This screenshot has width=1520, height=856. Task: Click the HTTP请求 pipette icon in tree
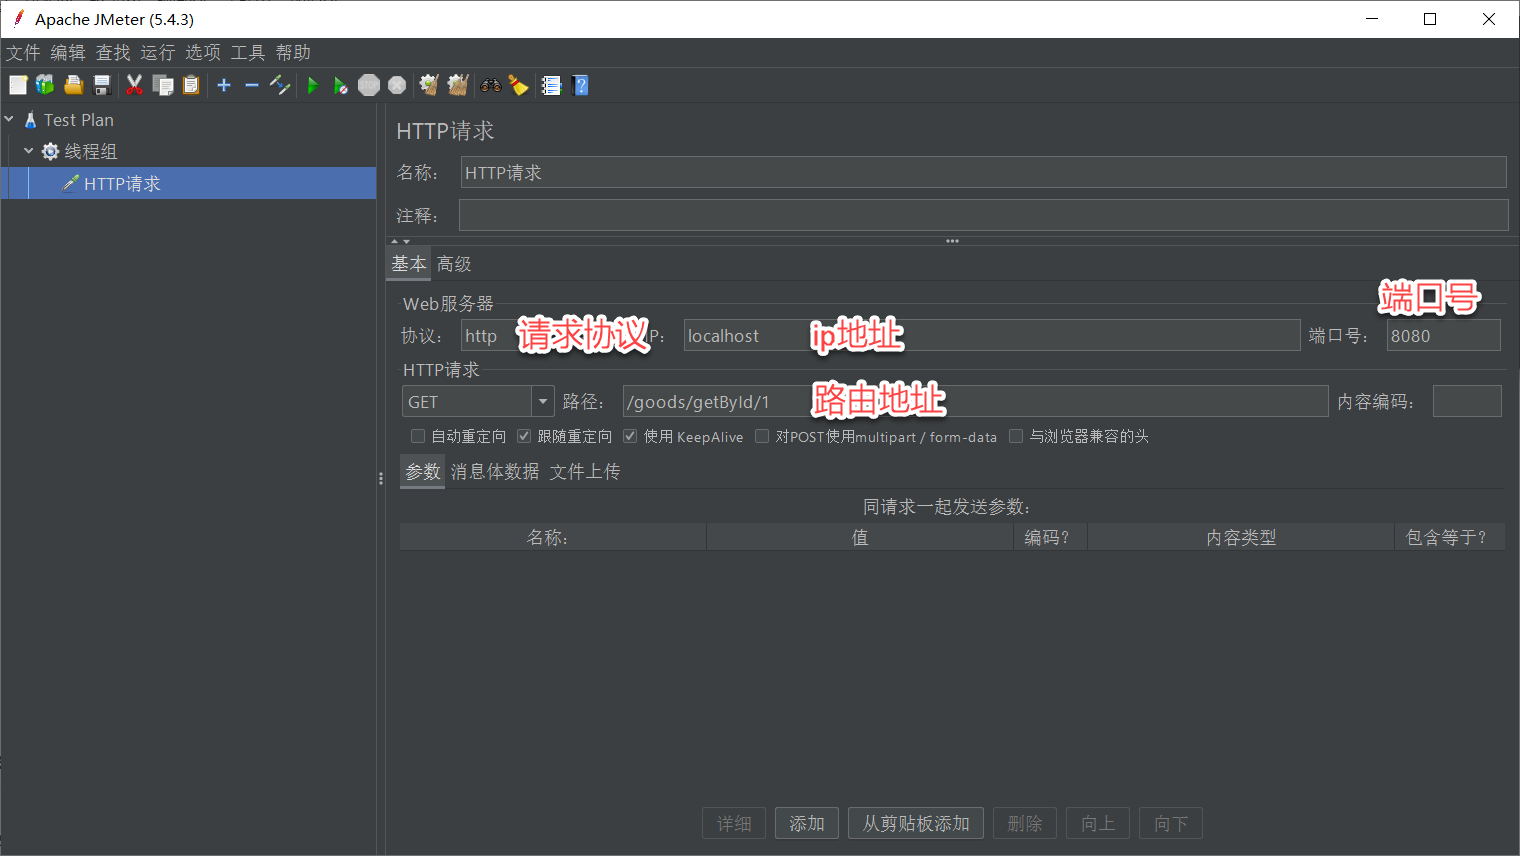pos(70,183)
